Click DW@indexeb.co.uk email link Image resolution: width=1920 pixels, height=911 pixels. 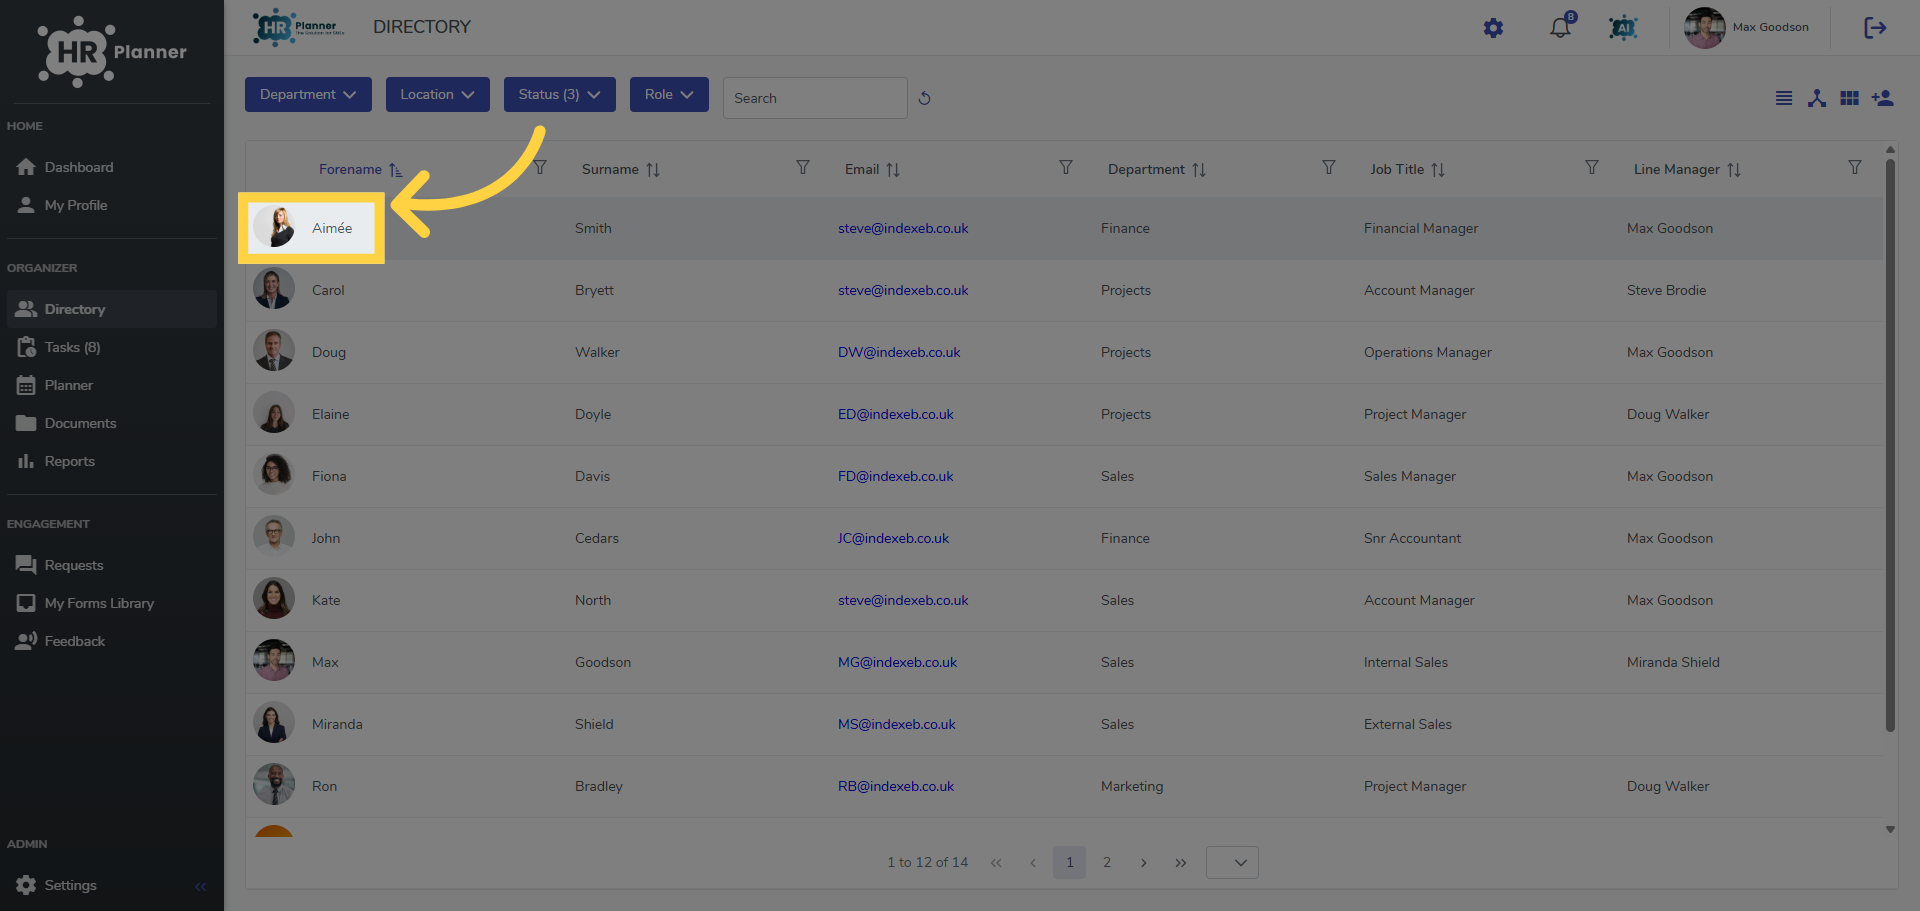(x=899, y=352)
